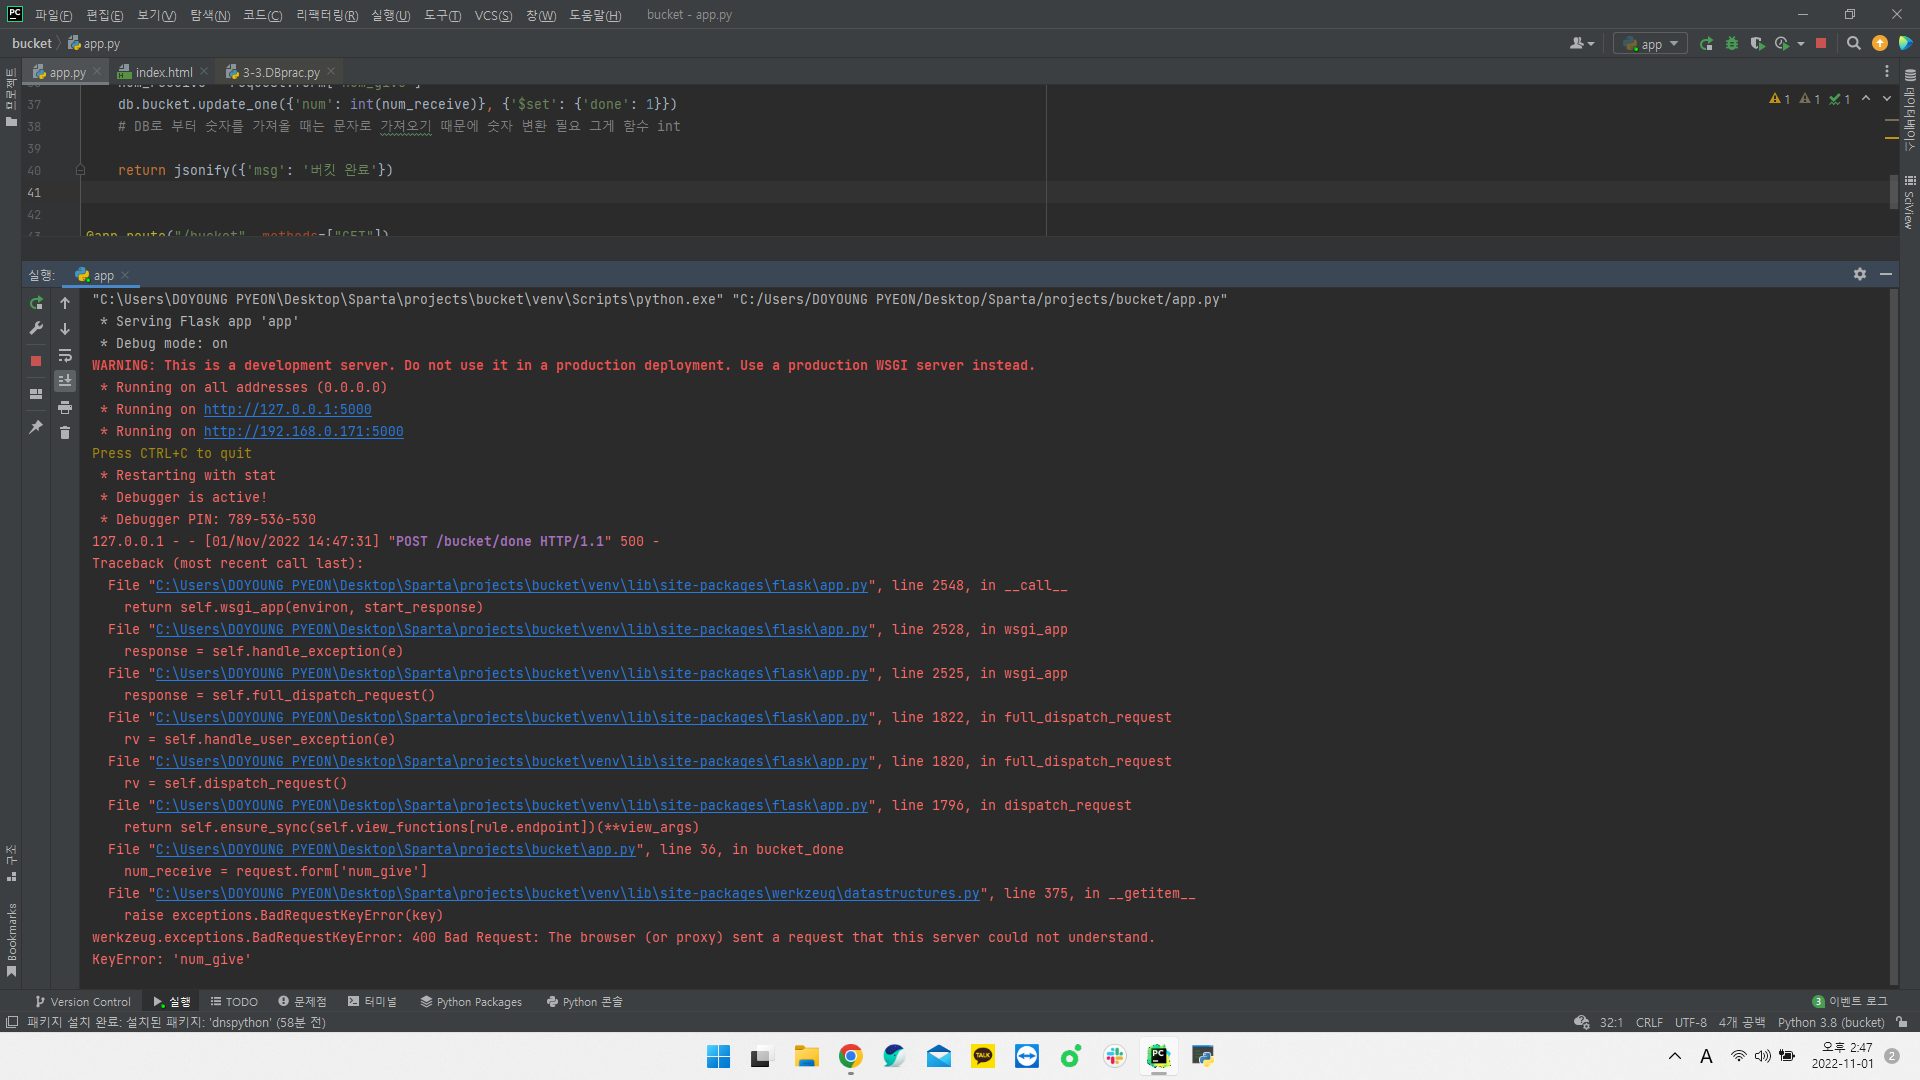Click the console vertical scrollbar

click(1893, 636)
